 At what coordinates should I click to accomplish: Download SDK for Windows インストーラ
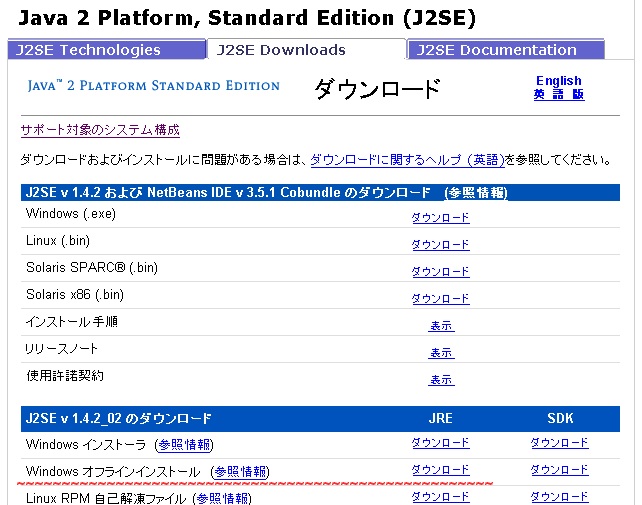[x=560, y=443]
